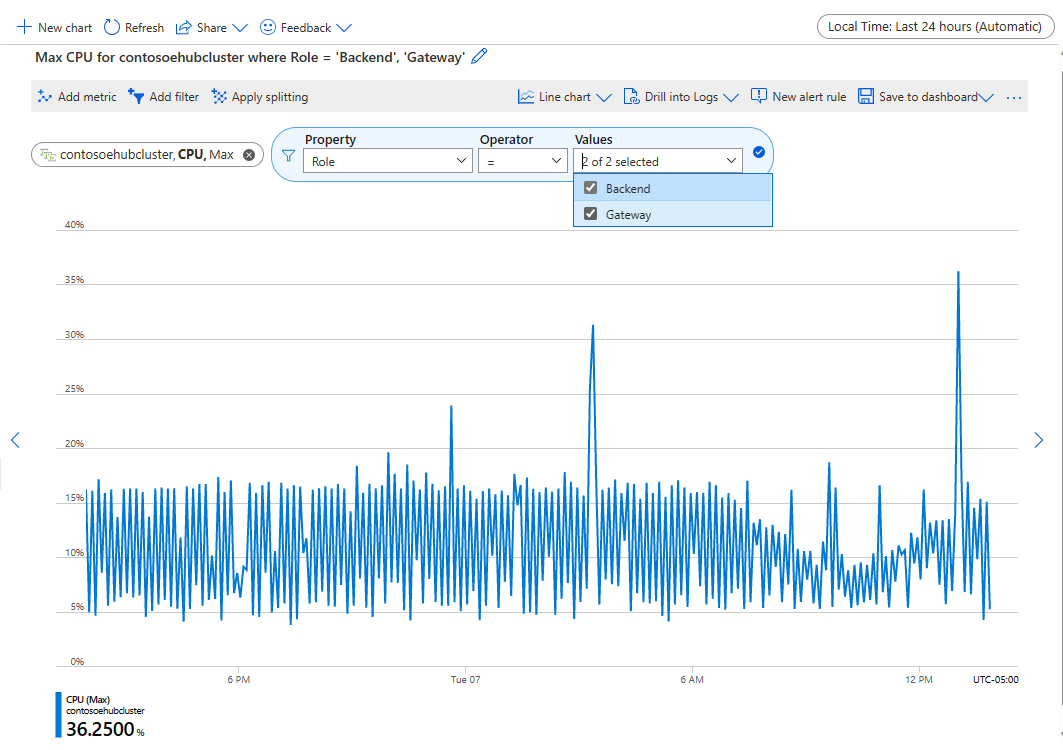Open the Line chart type menu

564,97
